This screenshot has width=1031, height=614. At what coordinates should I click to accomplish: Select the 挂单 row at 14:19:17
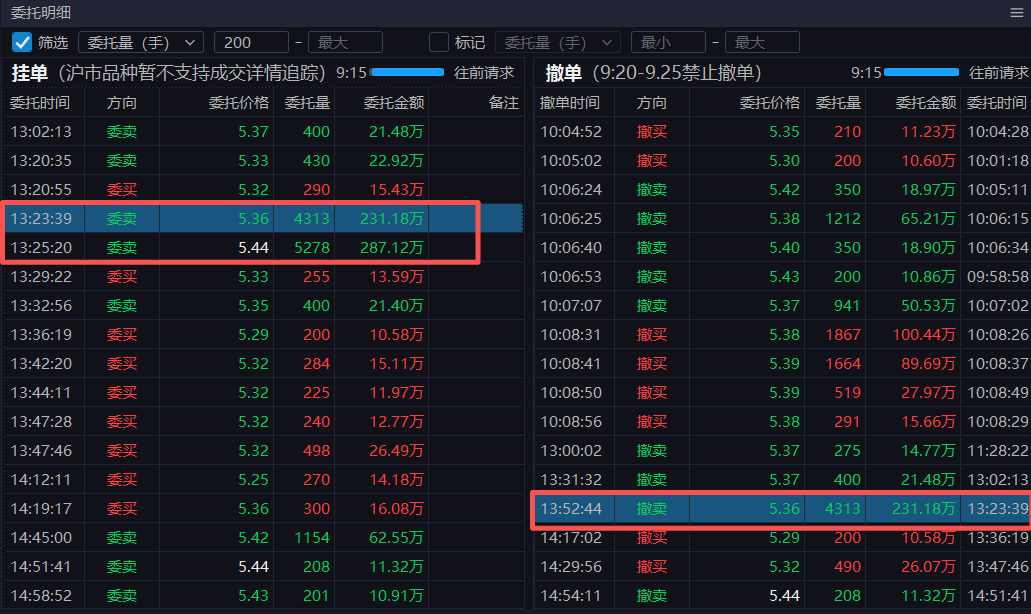(263, 508)
